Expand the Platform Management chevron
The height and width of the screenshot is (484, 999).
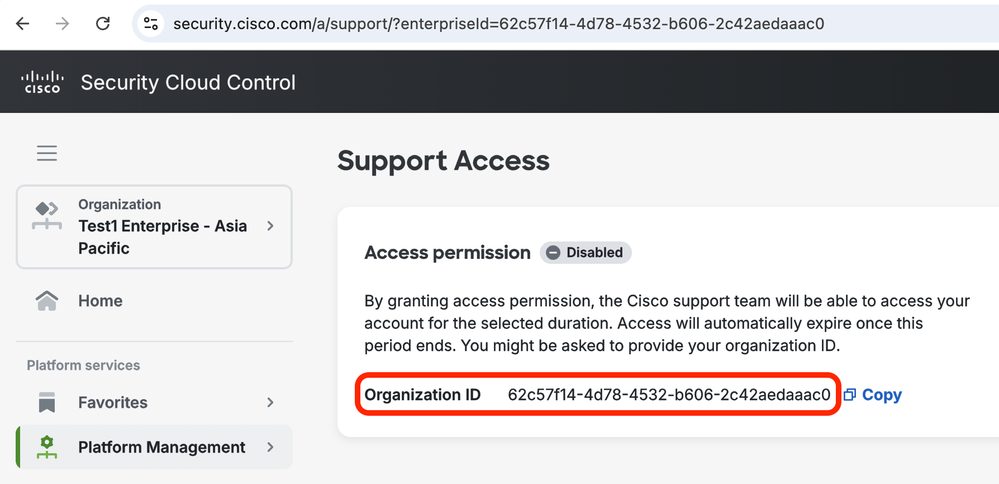click(x=271, y=447)
